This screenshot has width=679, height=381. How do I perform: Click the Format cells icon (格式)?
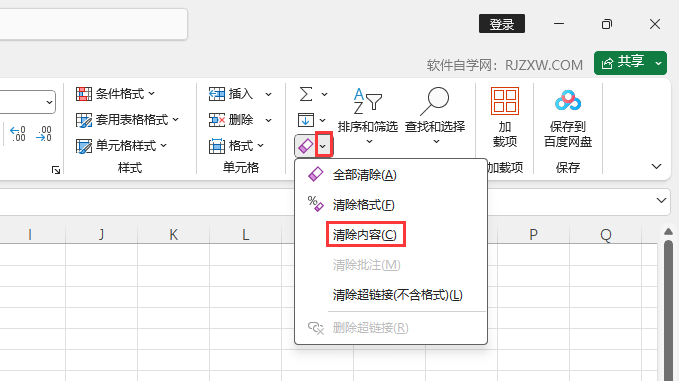coord(217,146)
